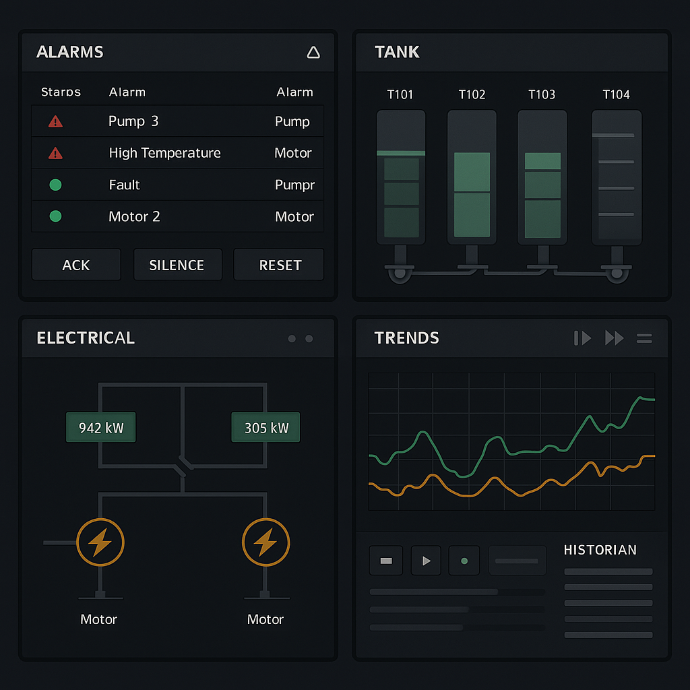Viewport: 690px width, 690px height.
Task: Click the wide selector field beside record button
Action: pos(517,561)
